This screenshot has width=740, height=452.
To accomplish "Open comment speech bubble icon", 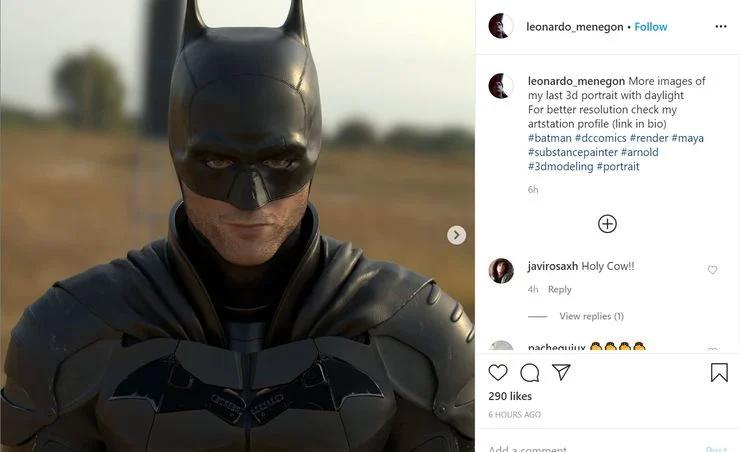I will tap(530, 373).
